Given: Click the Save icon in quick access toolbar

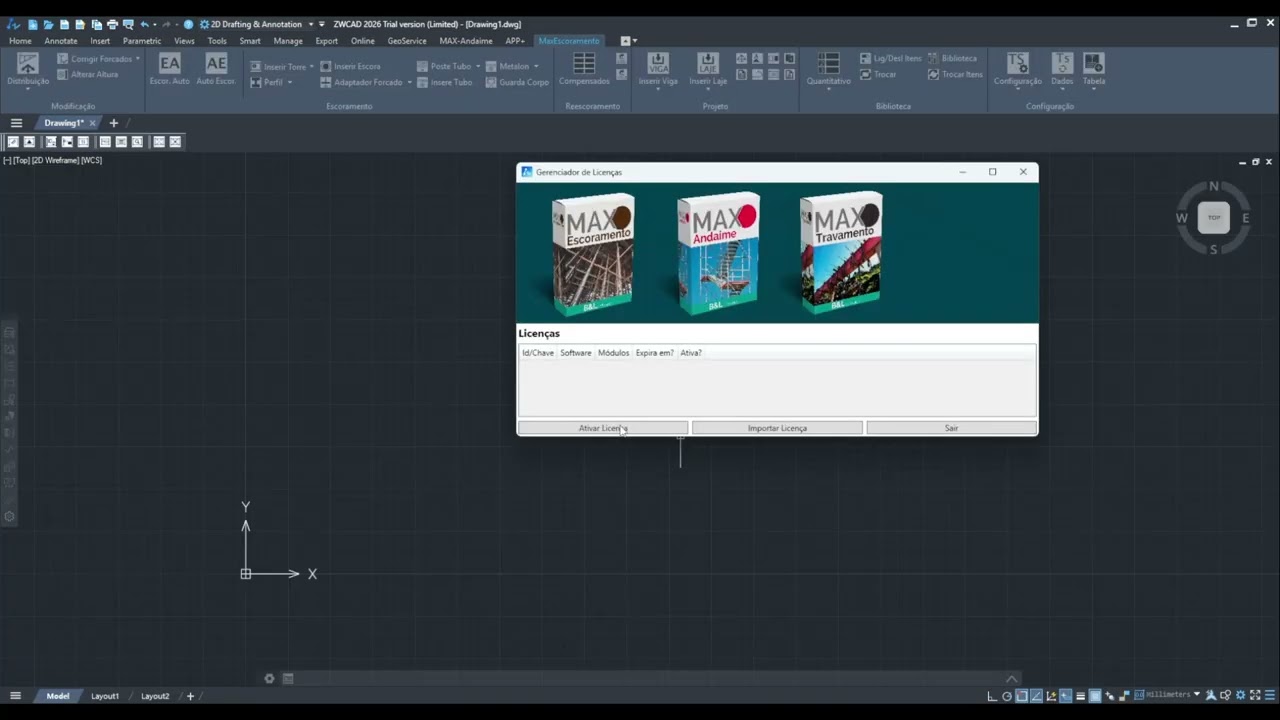Looking at the screenshot, I should [64, 24].
